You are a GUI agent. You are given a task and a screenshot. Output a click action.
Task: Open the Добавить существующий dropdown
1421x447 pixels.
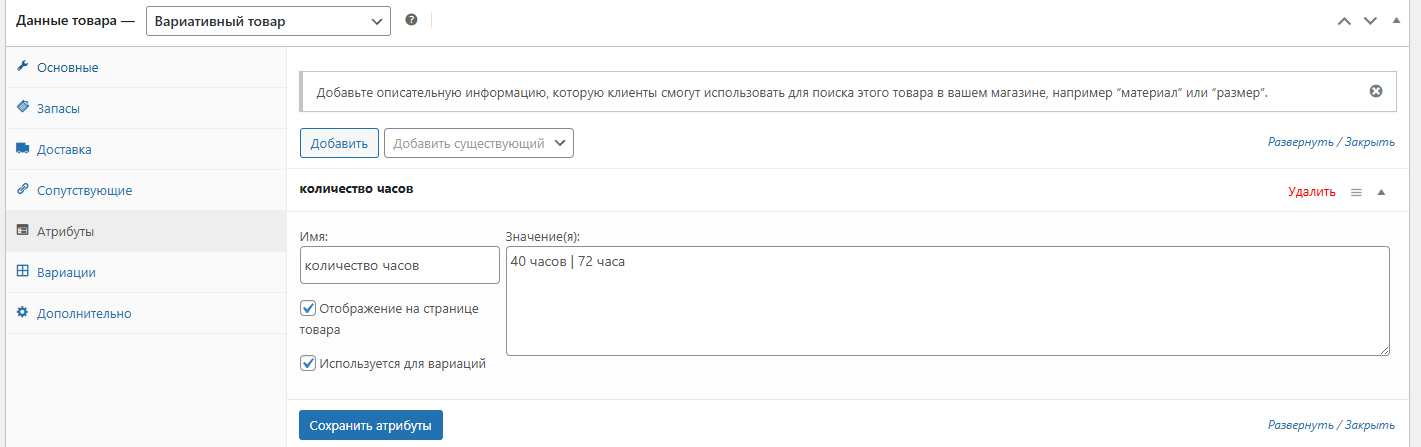[x=478, y=143]
